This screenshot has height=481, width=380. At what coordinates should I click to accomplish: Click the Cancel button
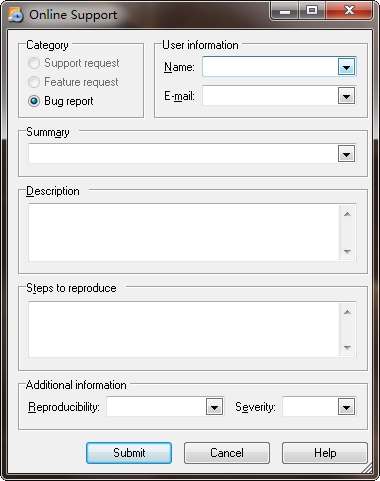click(x=227, y=453)
